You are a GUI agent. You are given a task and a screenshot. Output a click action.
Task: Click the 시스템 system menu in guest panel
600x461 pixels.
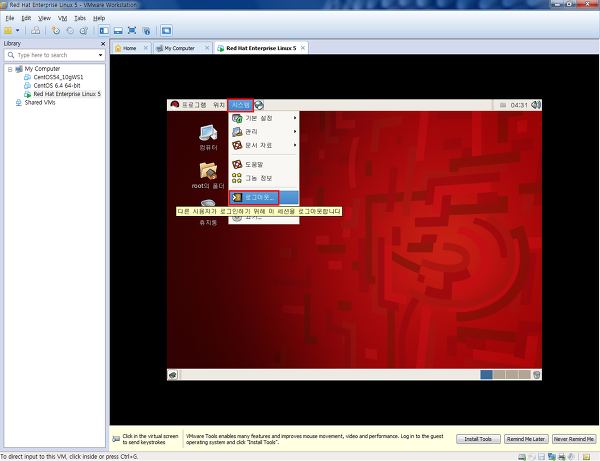click(240, 105)
